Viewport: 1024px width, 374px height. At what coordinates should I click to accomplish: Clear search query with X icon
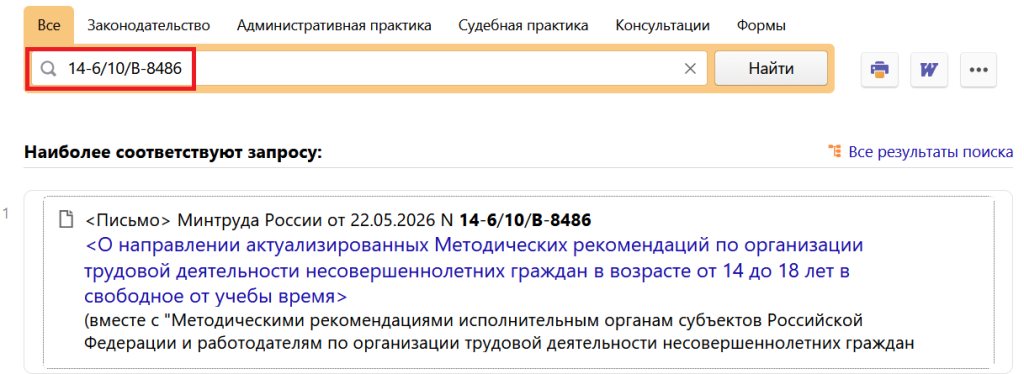point(690,69)
